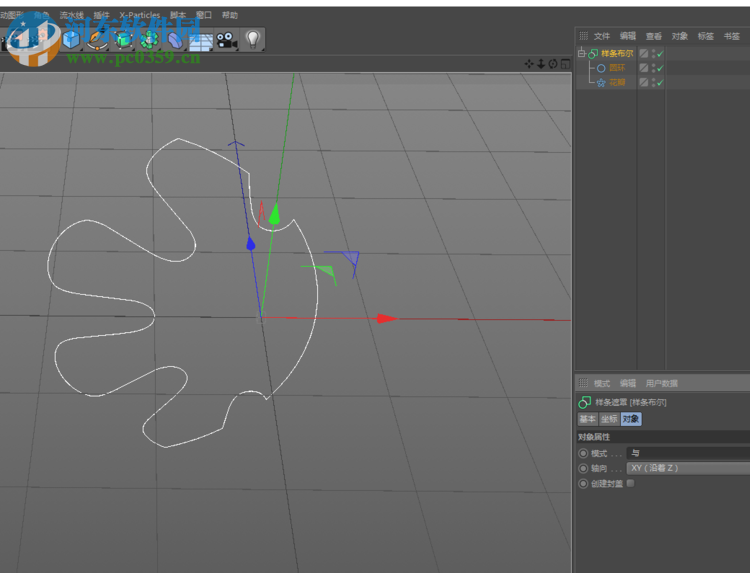Click the viewport rotate camera icon
Viewport: 750px width, 573px height.
(x=553, y=64)
